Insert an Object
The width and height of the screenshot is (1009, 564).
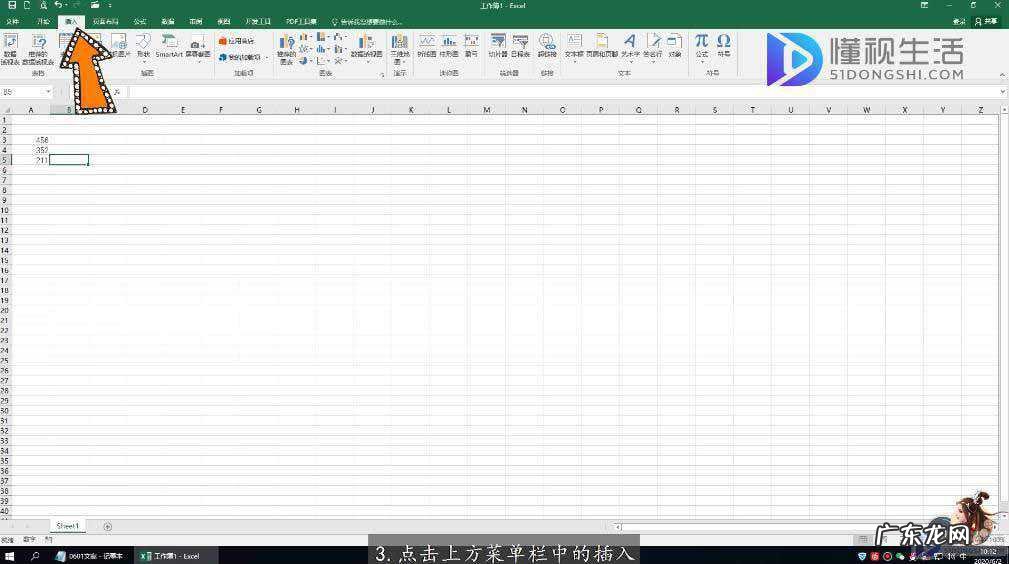(674, 46)
